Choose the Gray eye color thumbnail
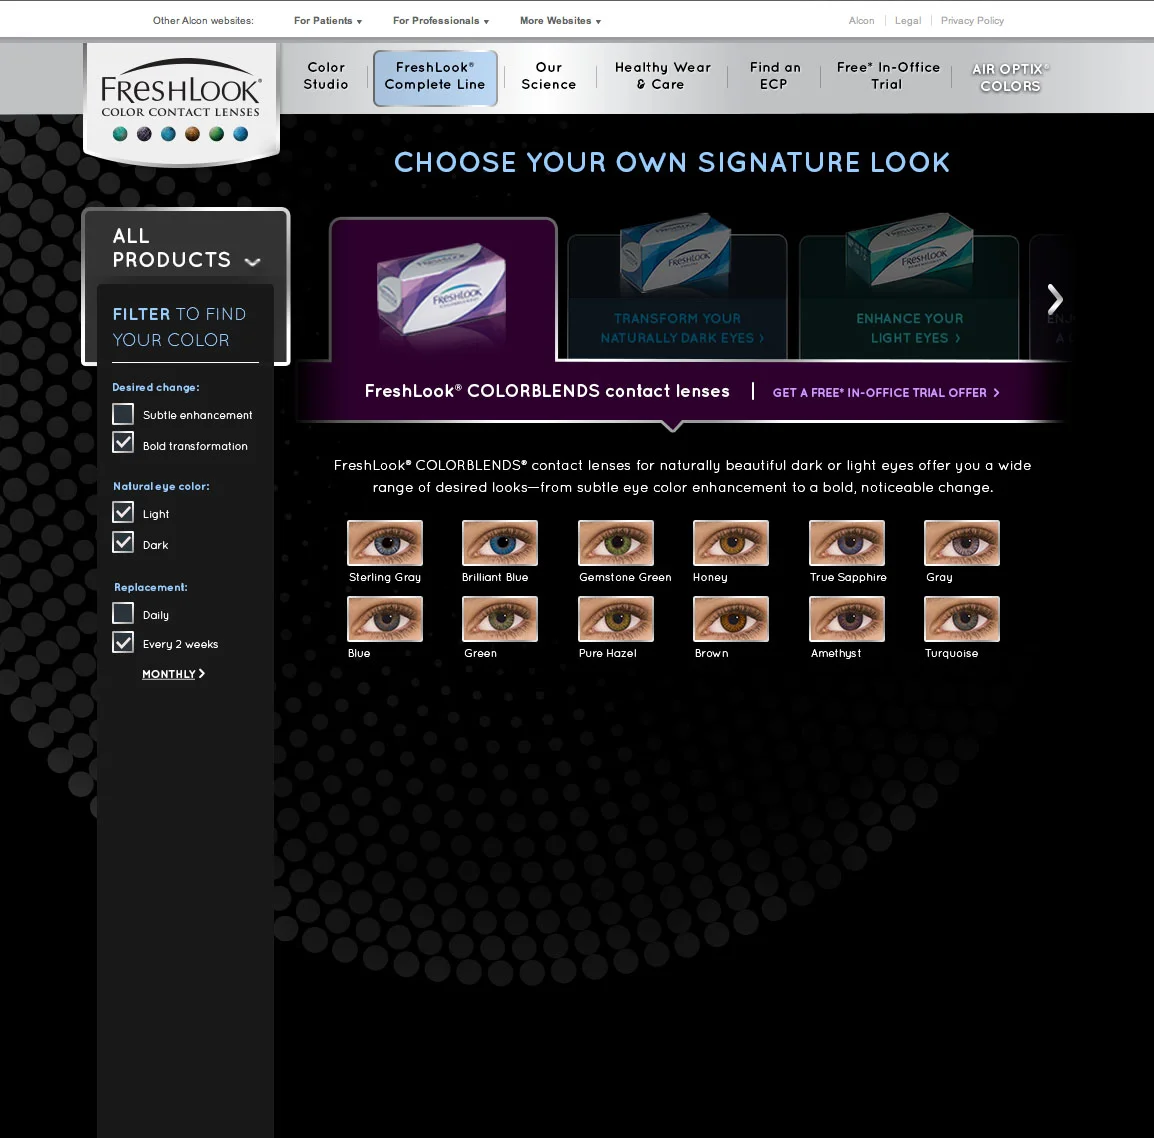Viewport: 1154px width, 1138px height. (x=962, y=543)
